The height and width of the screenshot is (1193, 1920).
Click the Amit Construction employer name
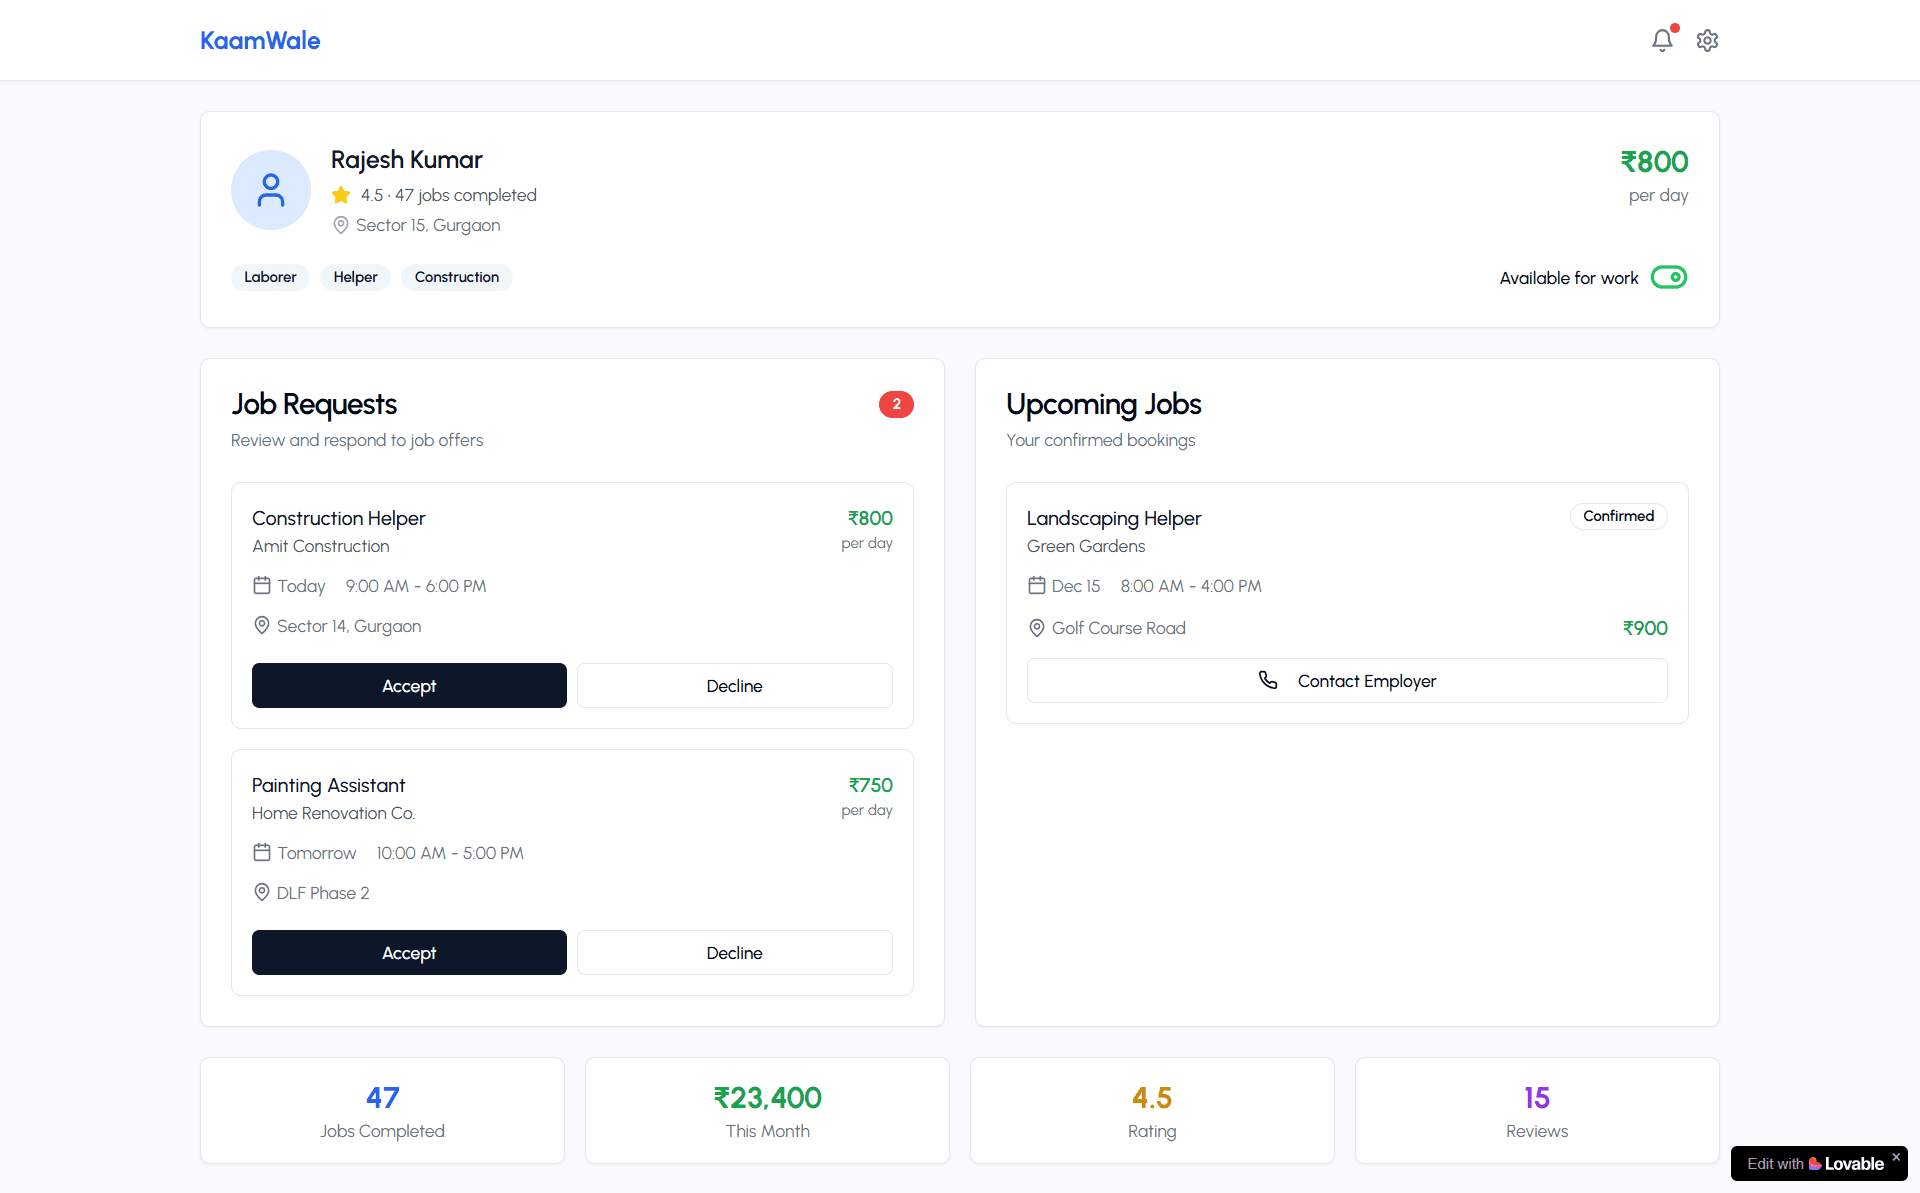tap(320, 546)
